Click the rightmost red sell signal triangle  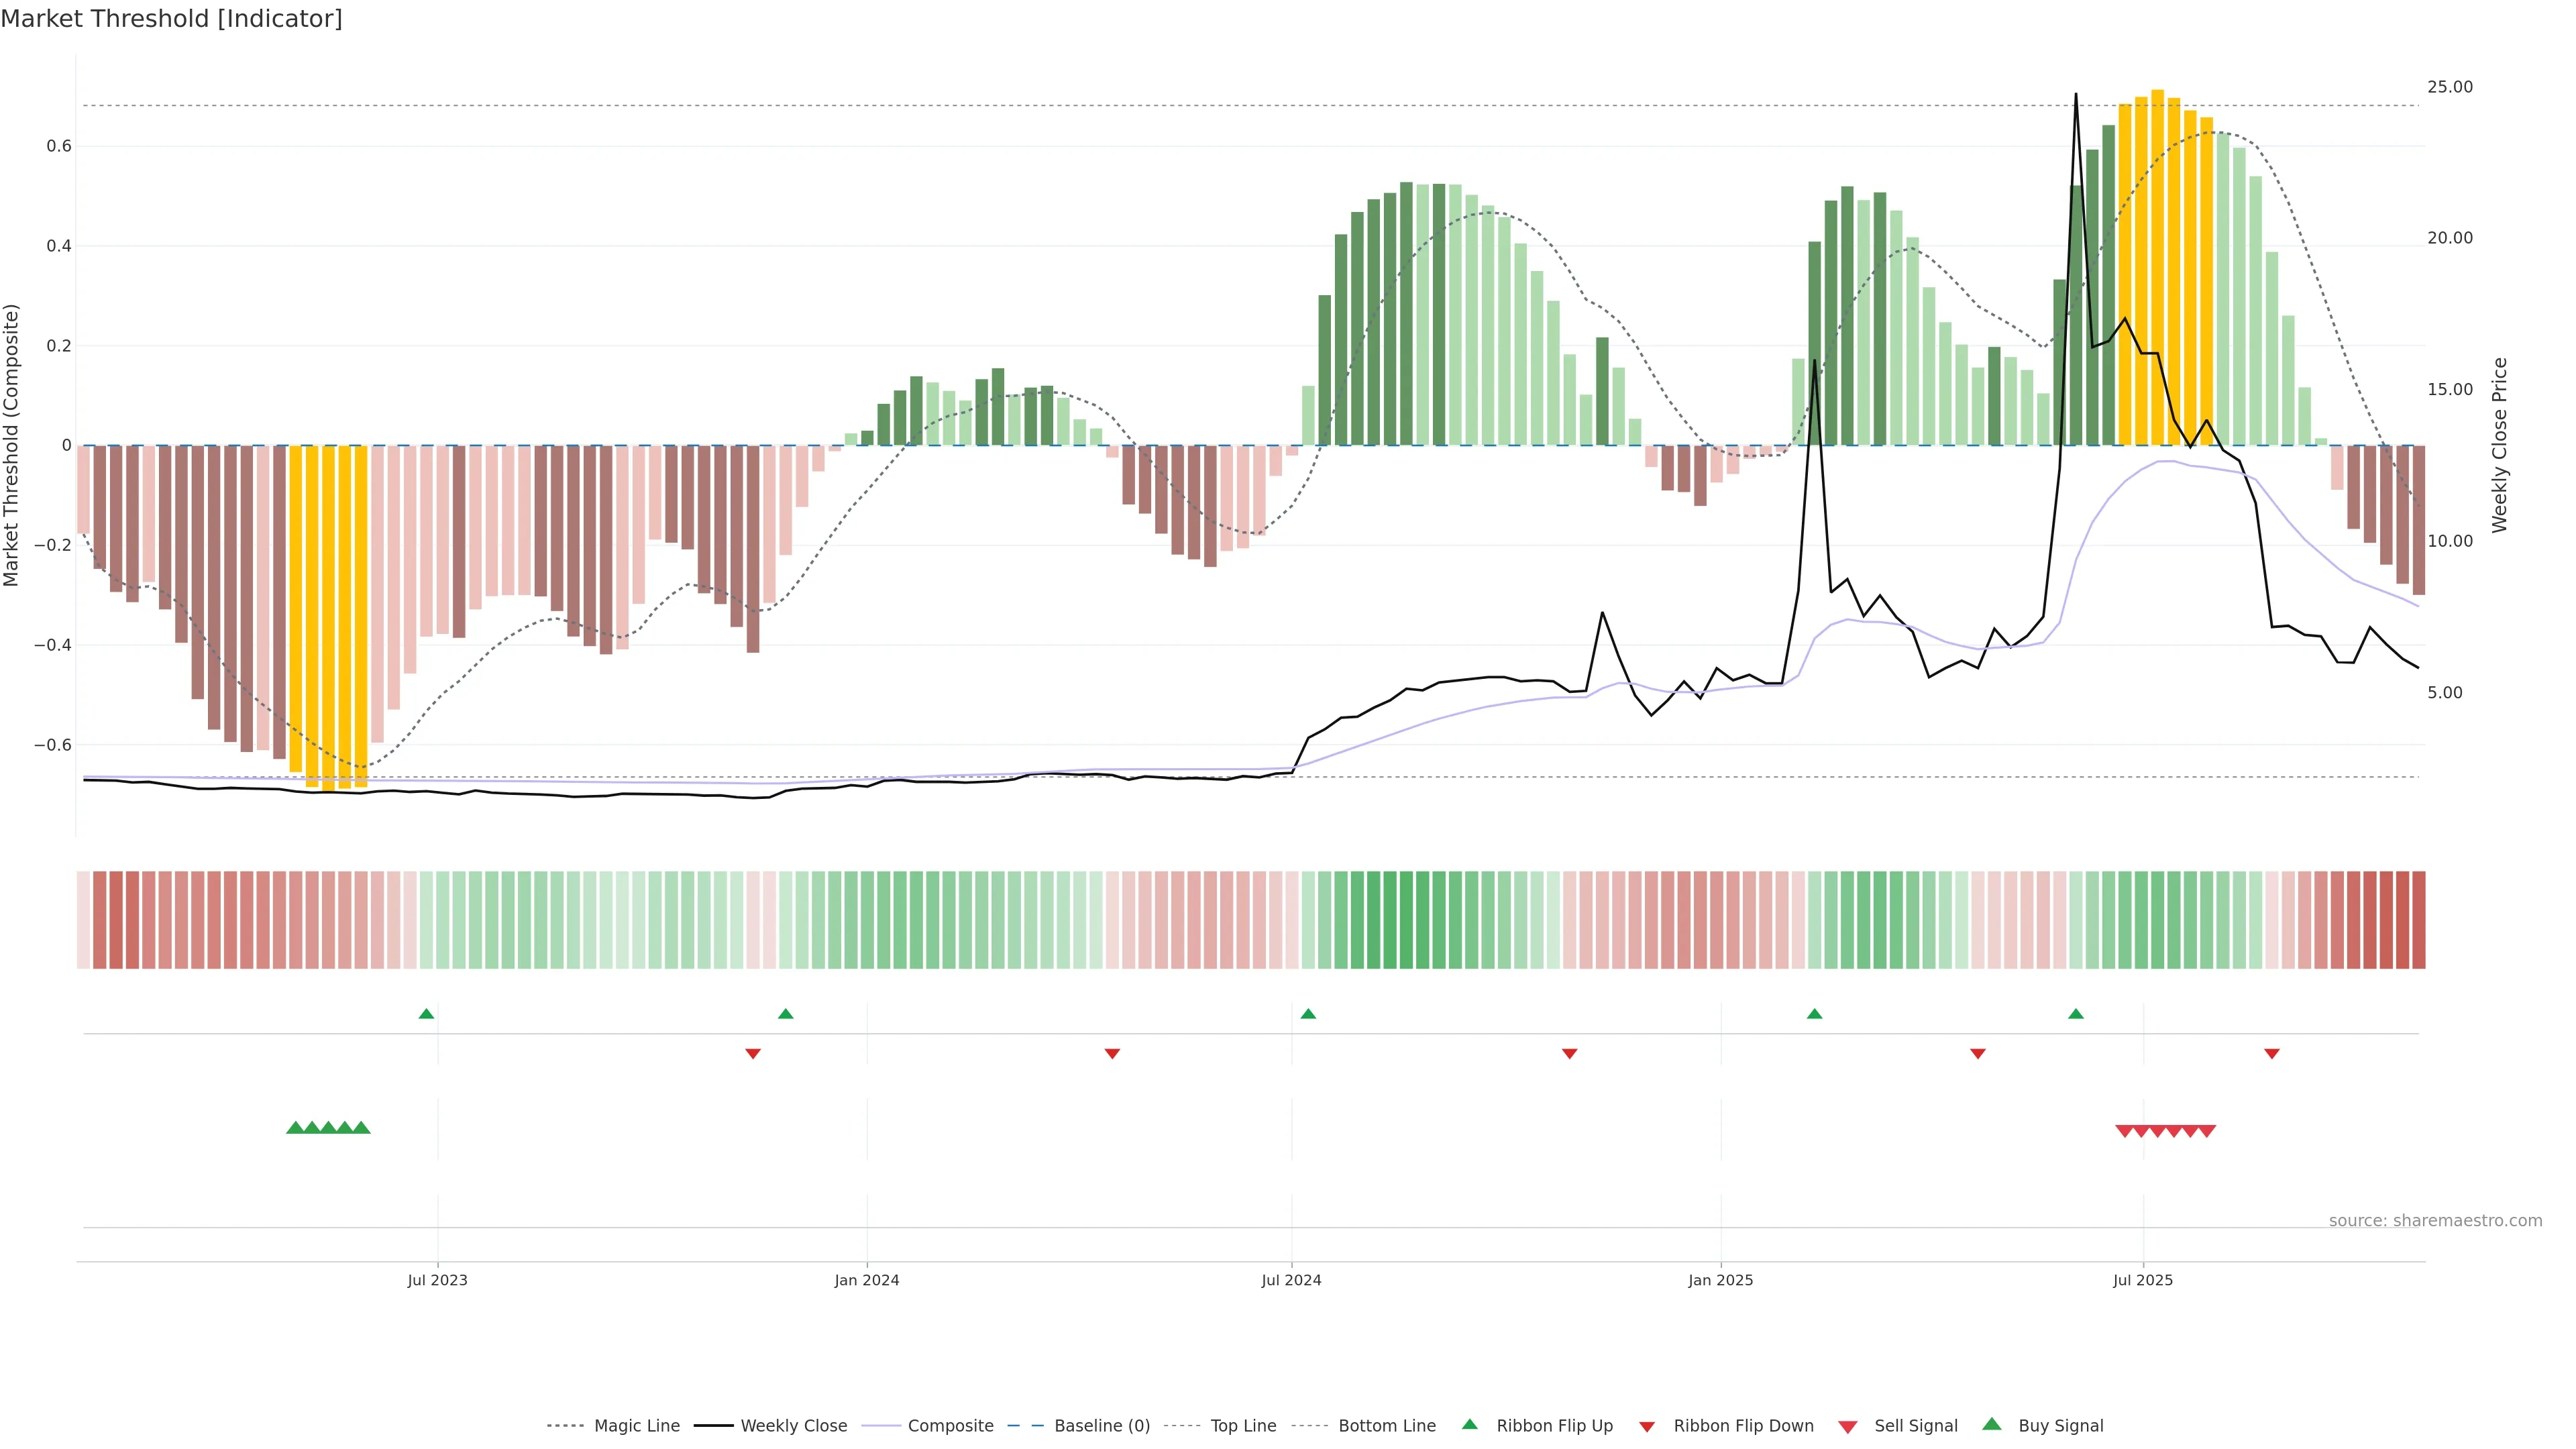point(2207,1131)
